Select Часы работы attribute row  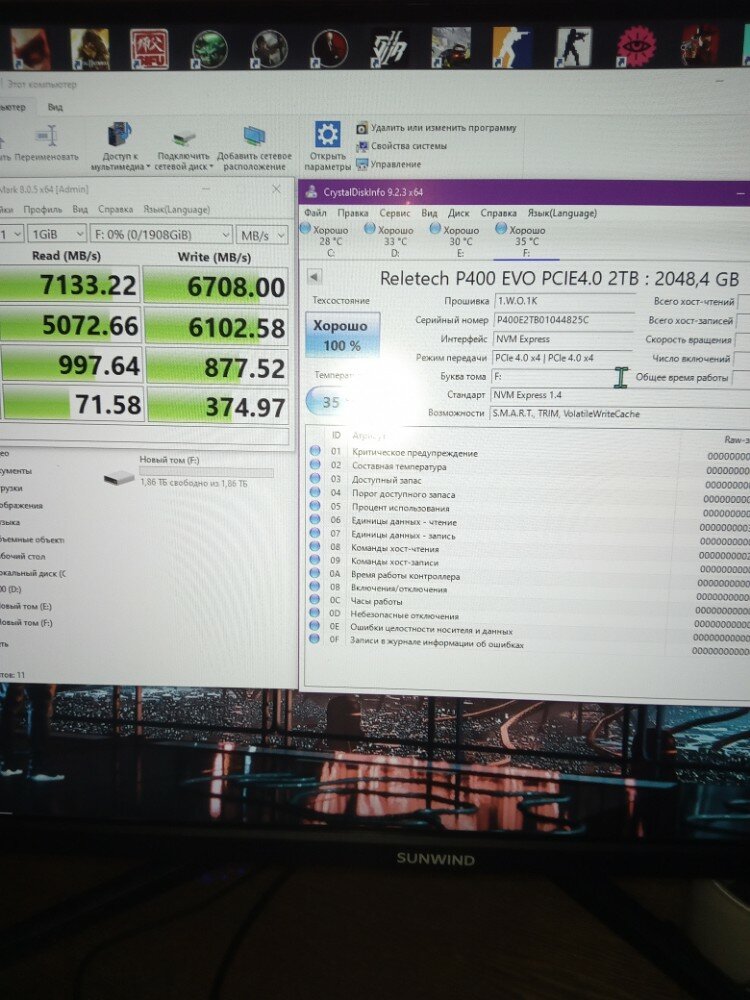point(529,602)
